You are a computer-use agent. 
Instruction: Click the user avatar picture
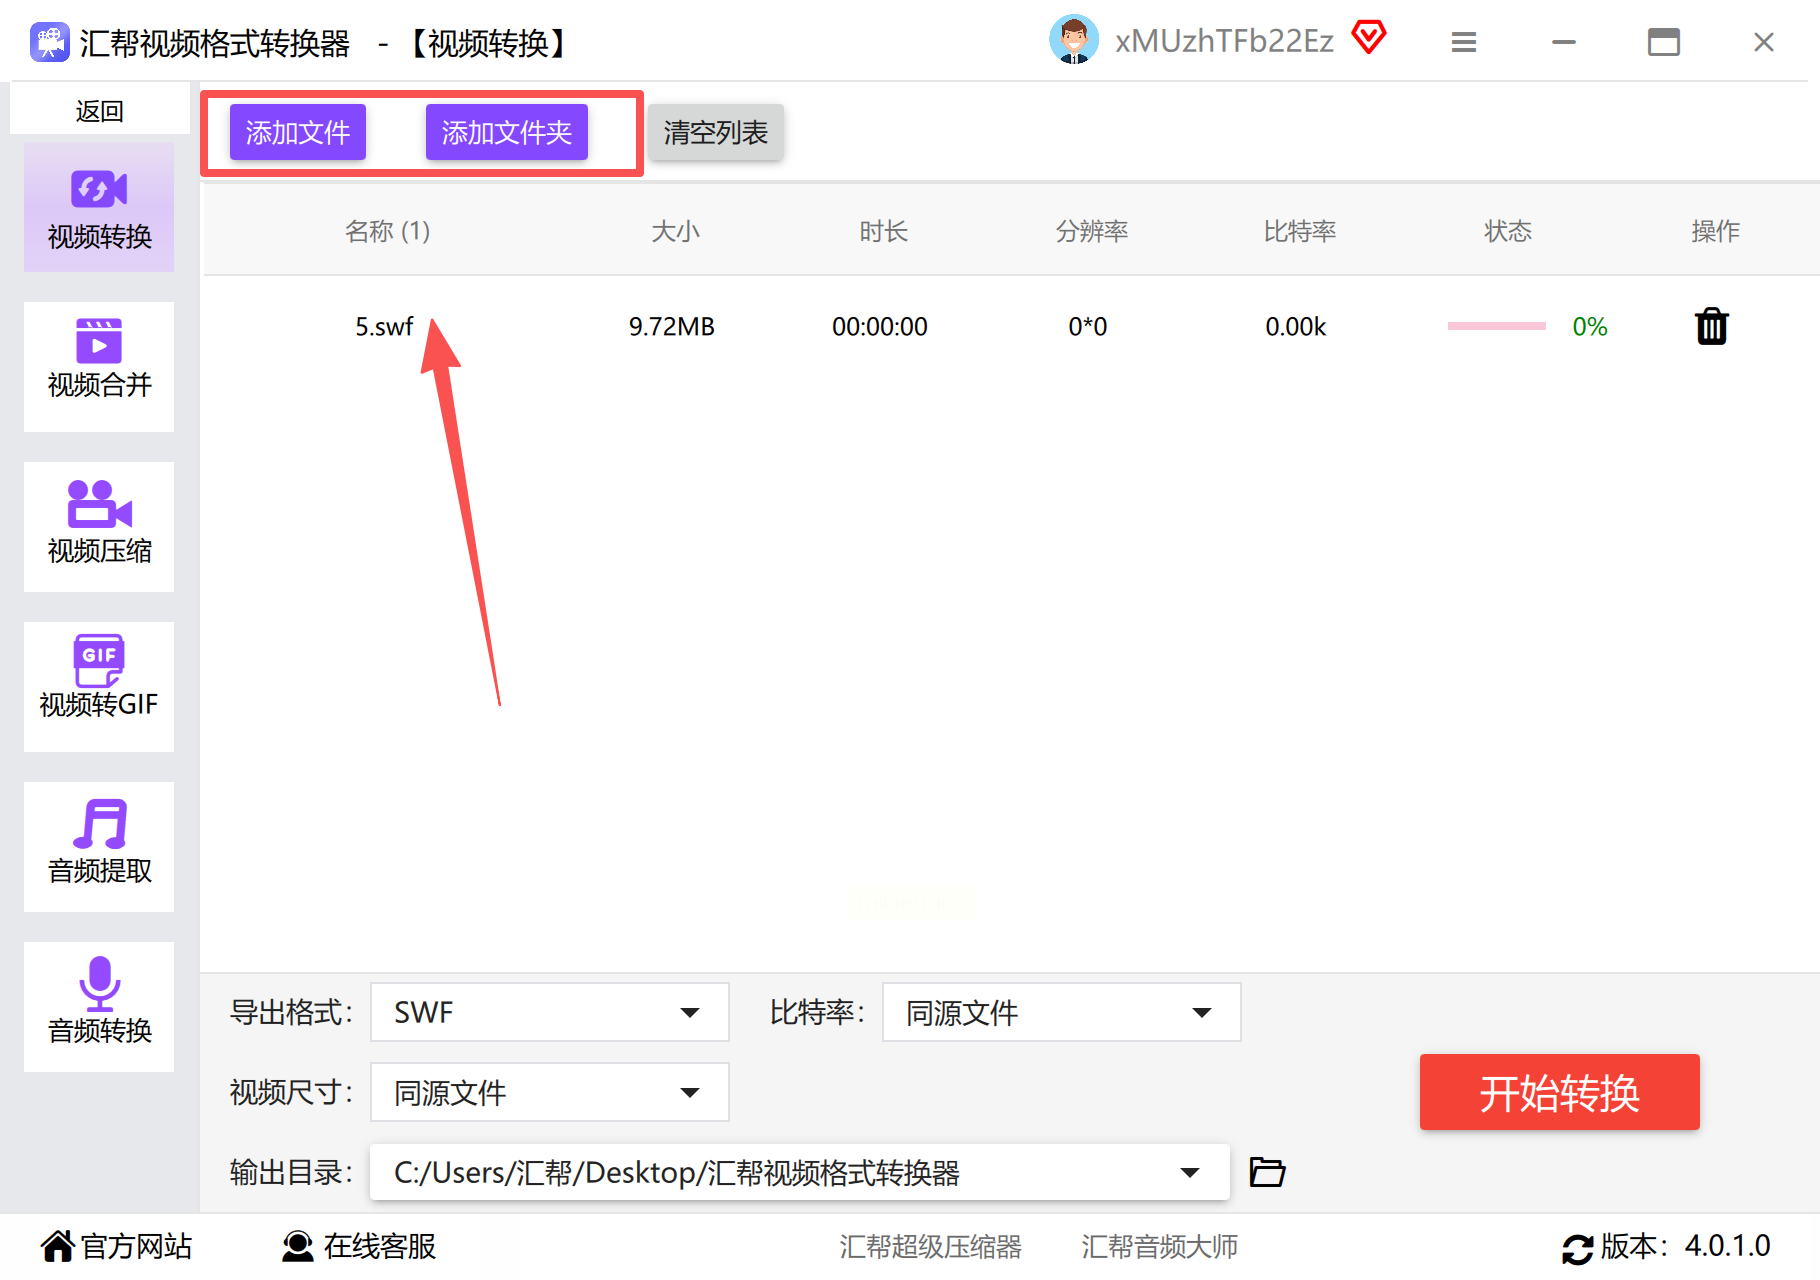click(1074, 40)
